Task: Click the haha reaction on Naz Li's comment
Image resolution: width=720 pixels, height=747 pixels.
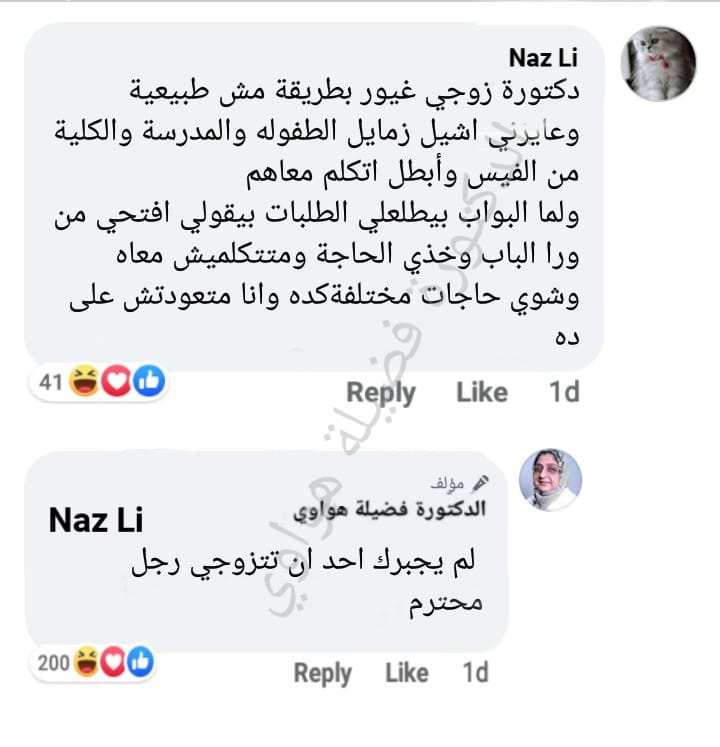Action: tap(84, 381)
